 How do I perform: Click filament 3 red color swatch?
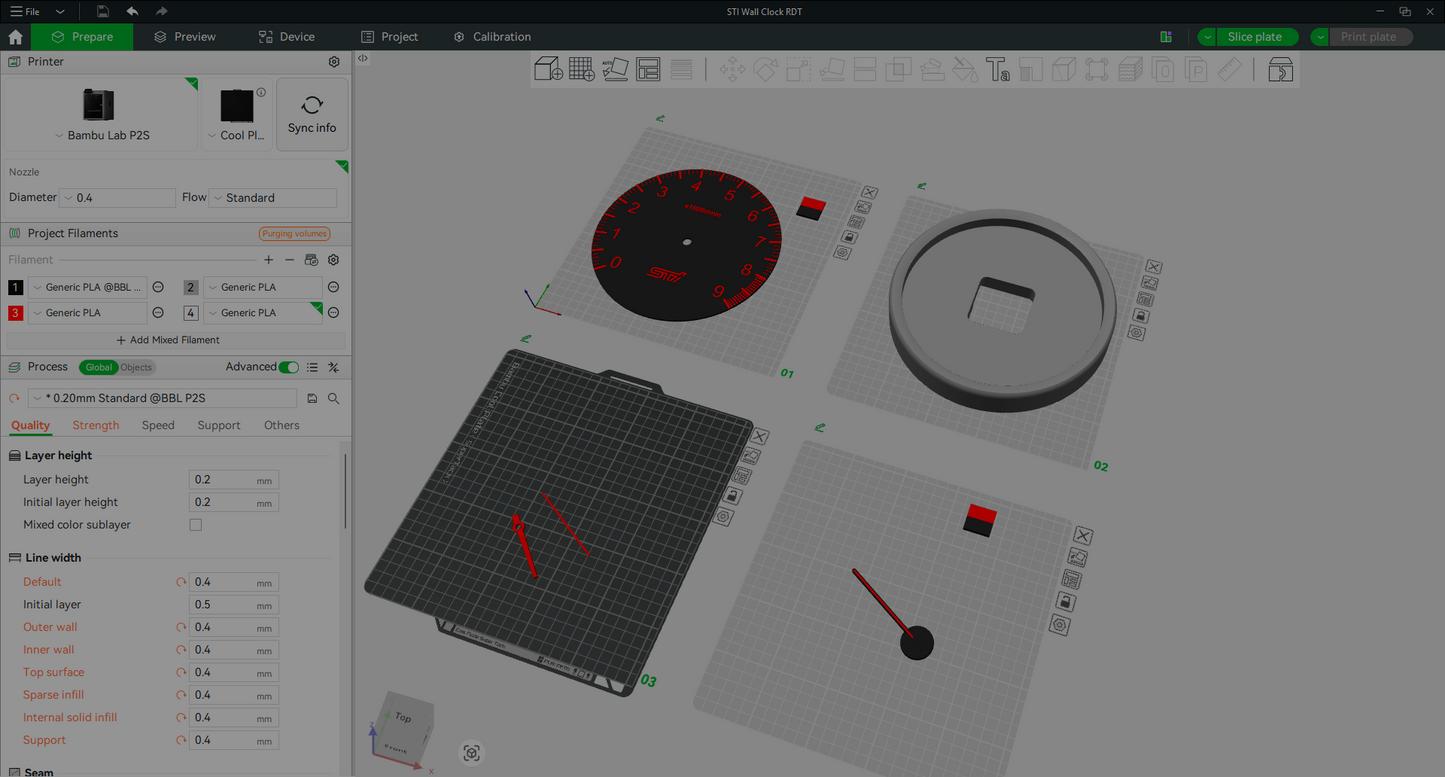click(x=15, y=313)
